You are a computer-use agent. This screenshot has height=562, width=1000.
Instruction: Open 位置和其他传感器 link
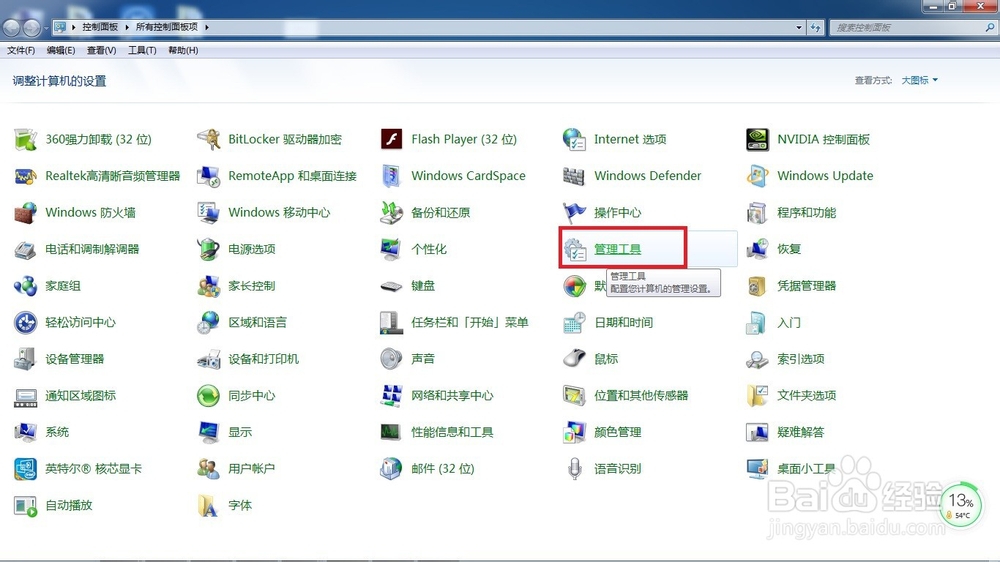pos(642,396)
